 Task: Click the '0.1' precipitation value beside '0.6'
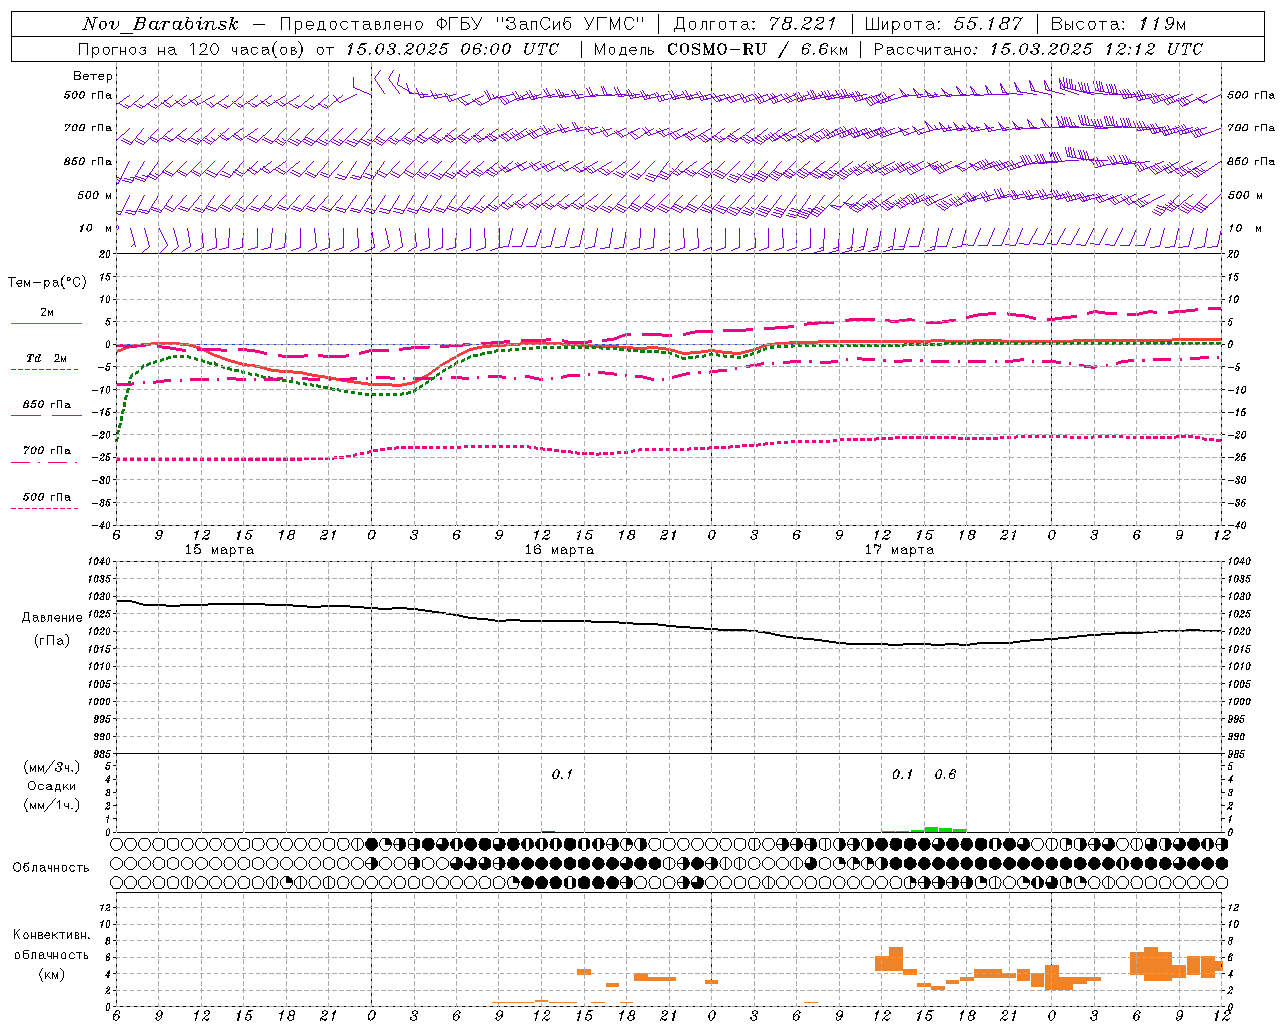click(903, 775)
